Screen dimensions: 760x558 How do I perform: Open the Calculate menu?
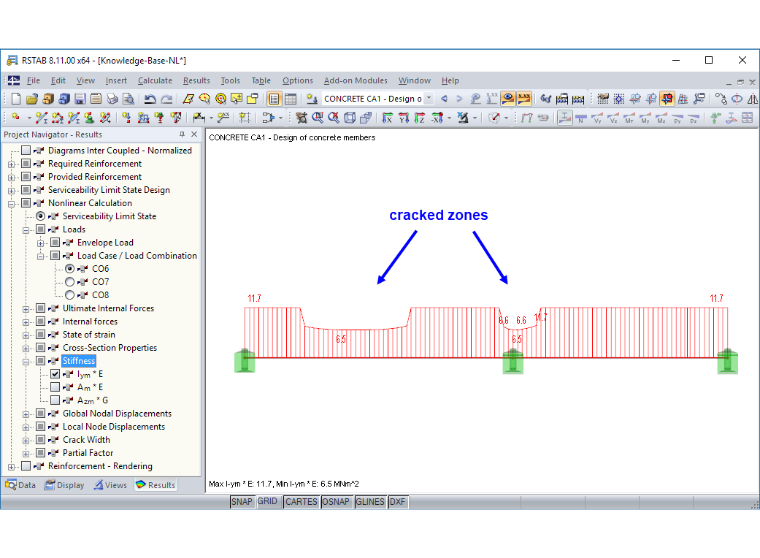click(155, 80)
